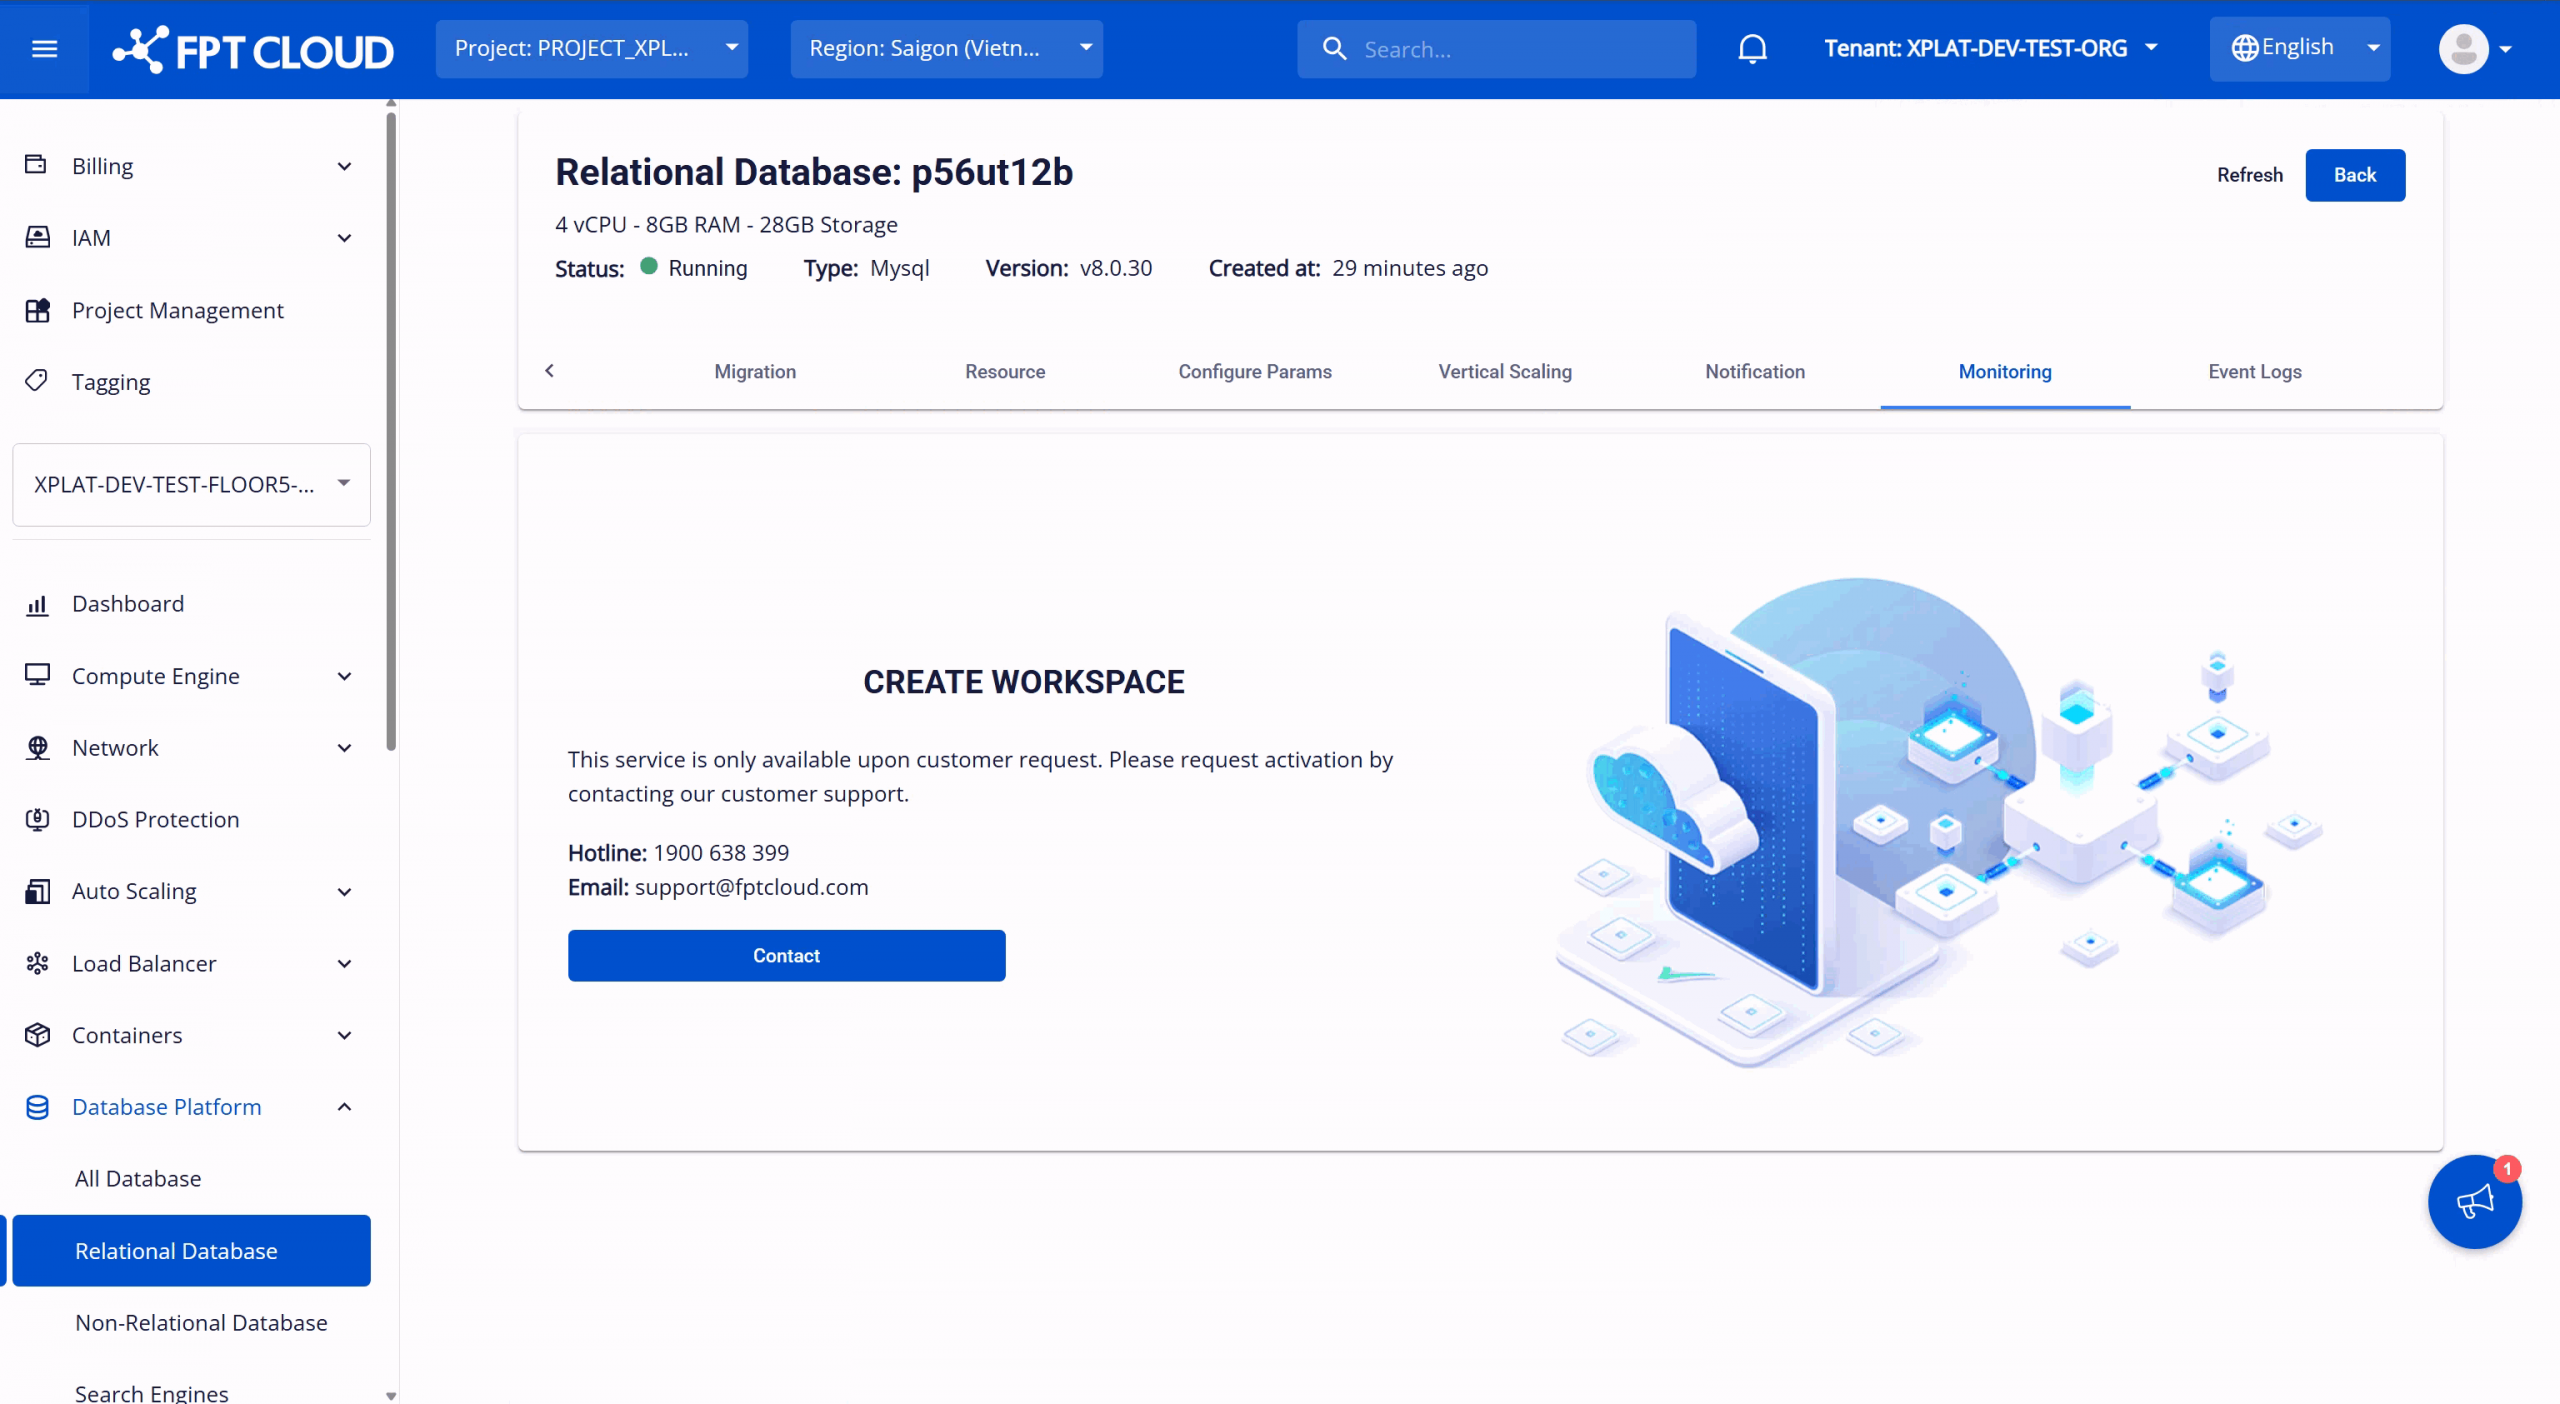2560x1404 pixels.
Task: Click the Back button
Action: [2354, 175]
